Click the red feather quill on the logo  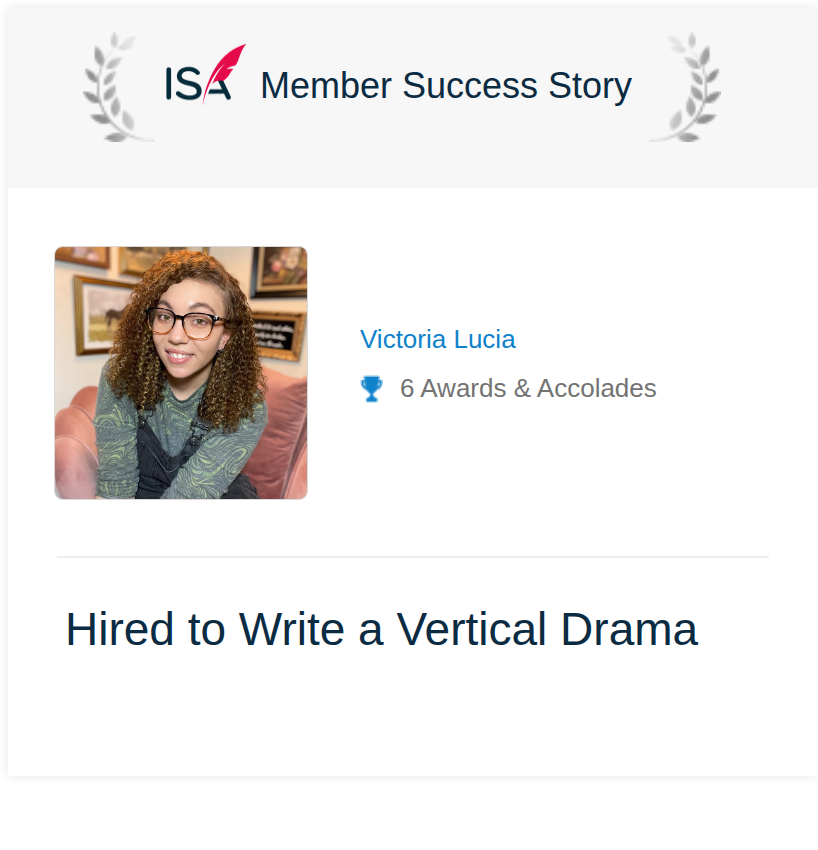(x=225, y=70)
